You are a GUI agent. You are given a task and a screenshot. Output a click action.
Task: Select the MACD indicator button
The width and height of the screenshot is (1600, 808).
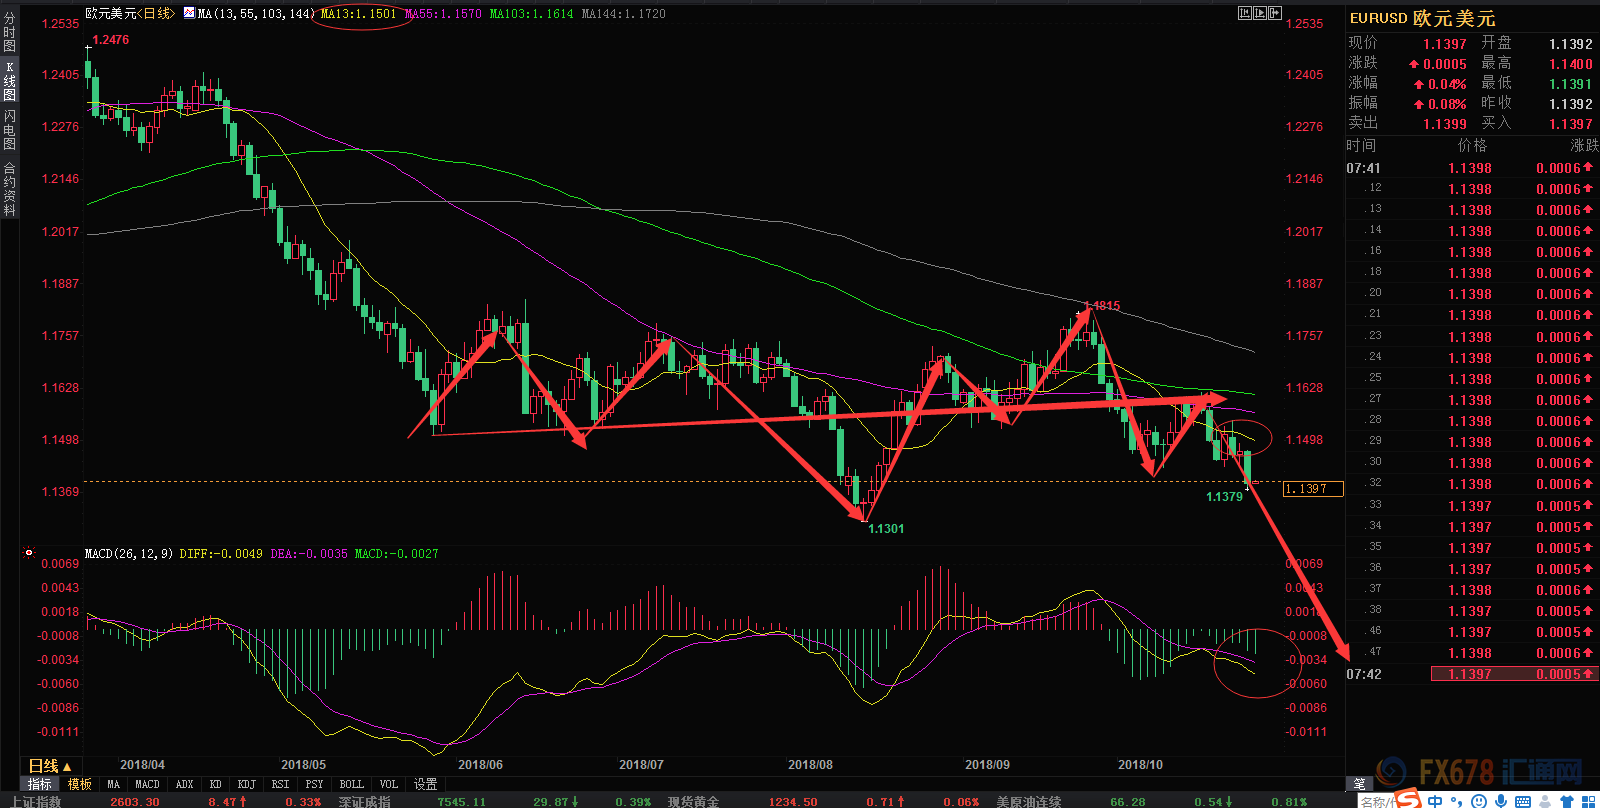coord(147,784)
